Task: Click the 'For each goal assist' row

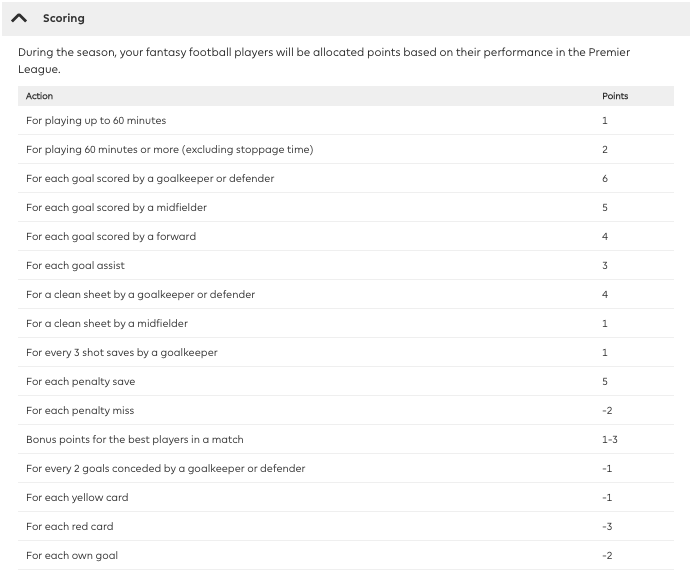Action: (76, 266)
